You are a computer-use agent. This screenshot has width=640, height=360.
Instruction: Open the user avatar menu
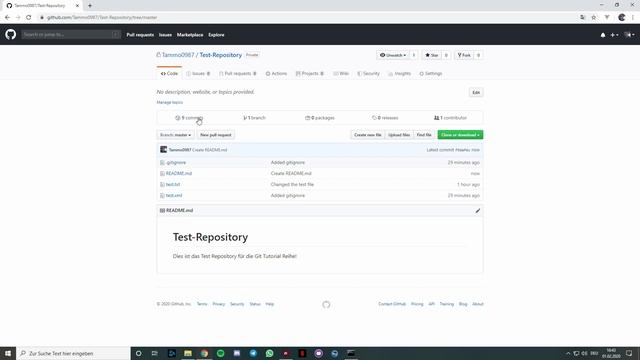(629, 35)
